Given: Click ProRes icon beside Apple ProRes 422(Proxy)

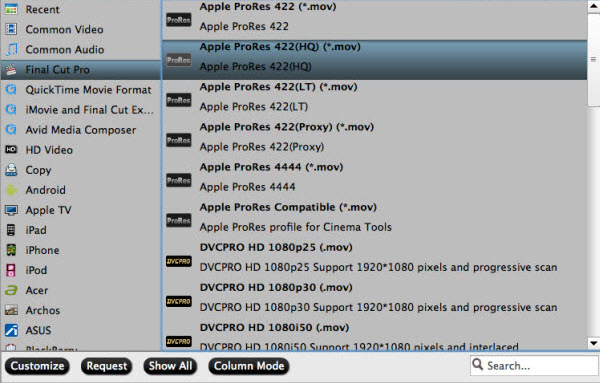Looking at the screenshot, I should point(179,140).
